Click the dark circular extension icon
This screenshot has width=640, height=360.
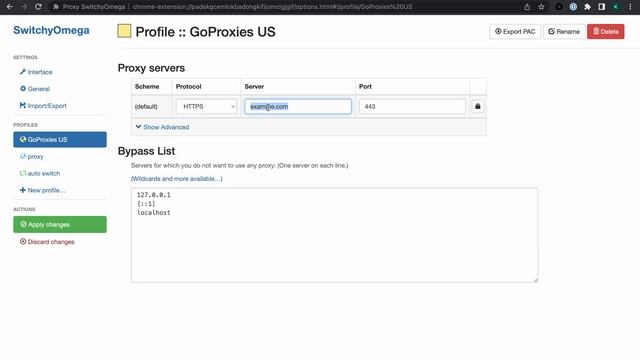[559, 7]
